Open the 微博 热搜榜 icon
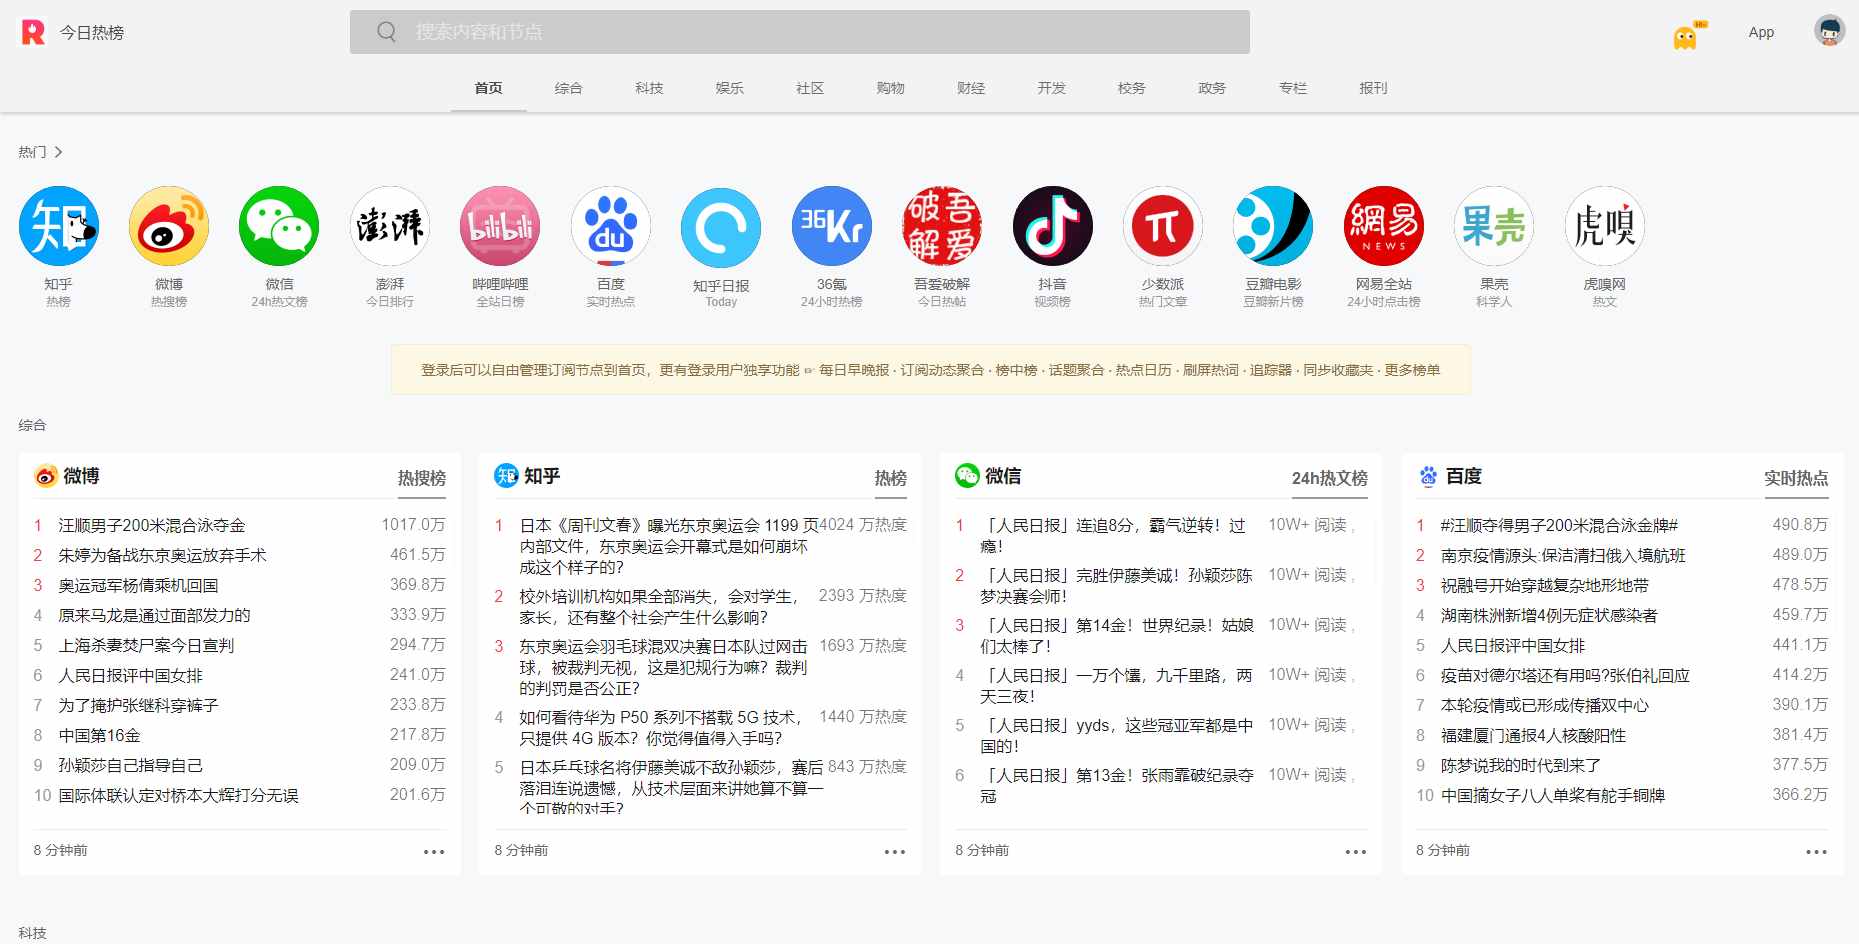 click(x=169, y=226)
